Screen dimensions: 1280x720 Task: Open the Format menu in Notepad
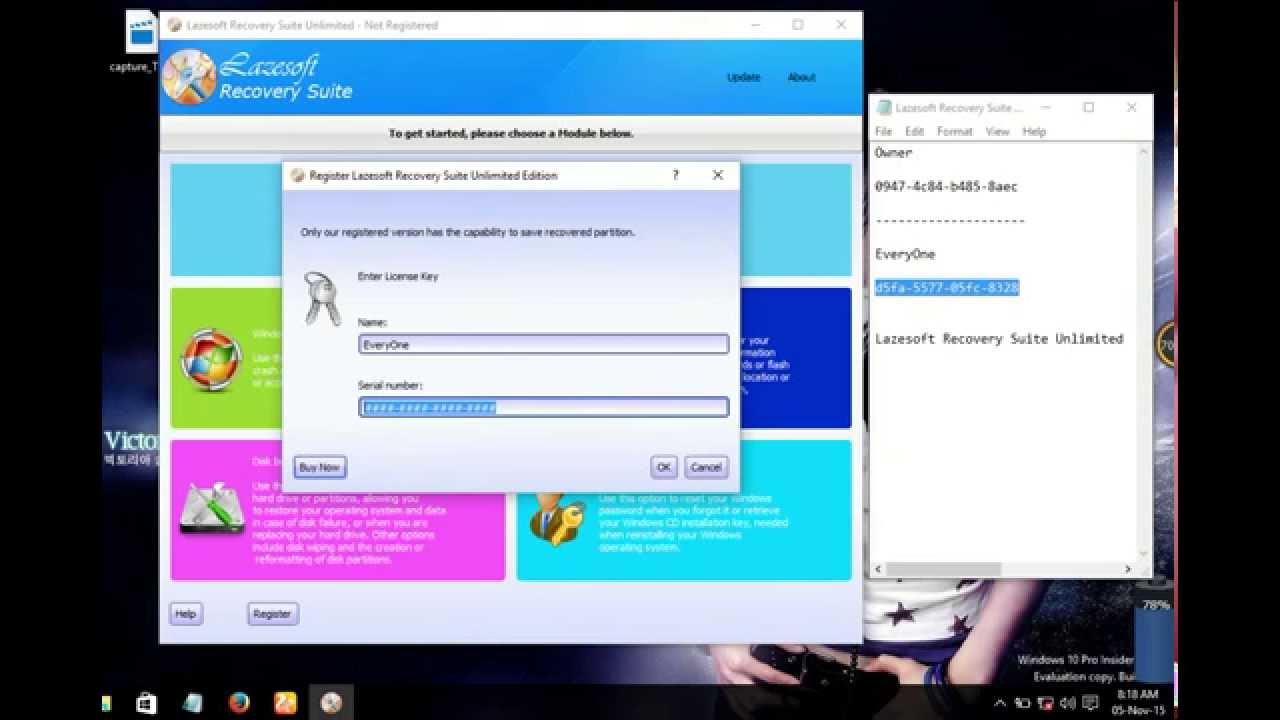[955, 131]
